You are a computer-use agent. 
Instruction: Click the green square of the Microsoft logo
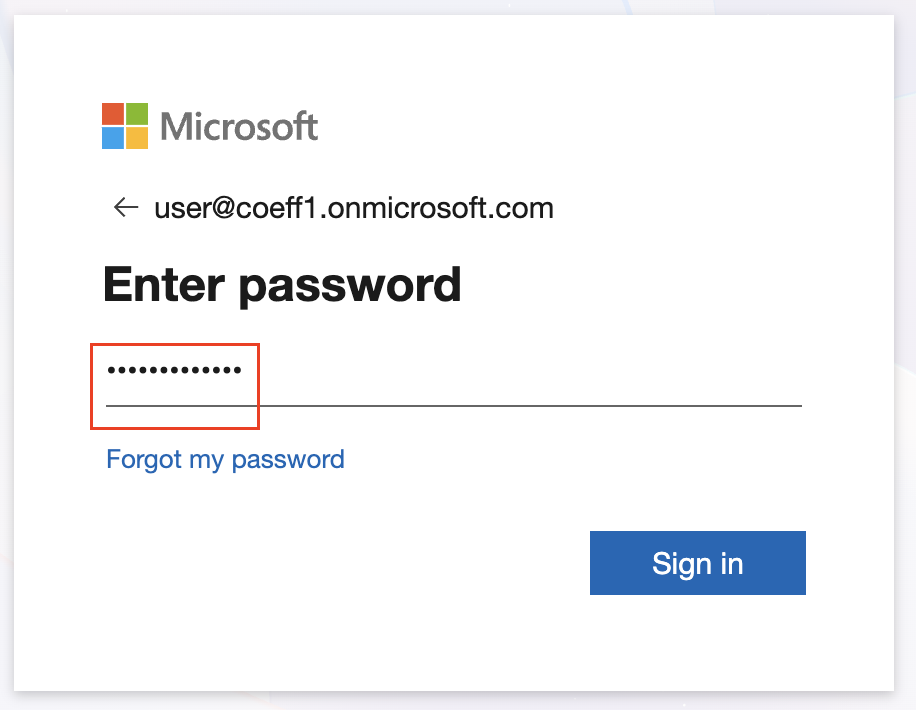(x=137, y=114)
